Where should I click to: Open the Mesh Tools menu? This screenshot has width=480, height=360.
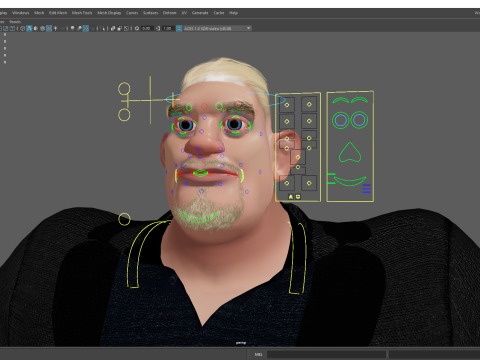point(82,13)
